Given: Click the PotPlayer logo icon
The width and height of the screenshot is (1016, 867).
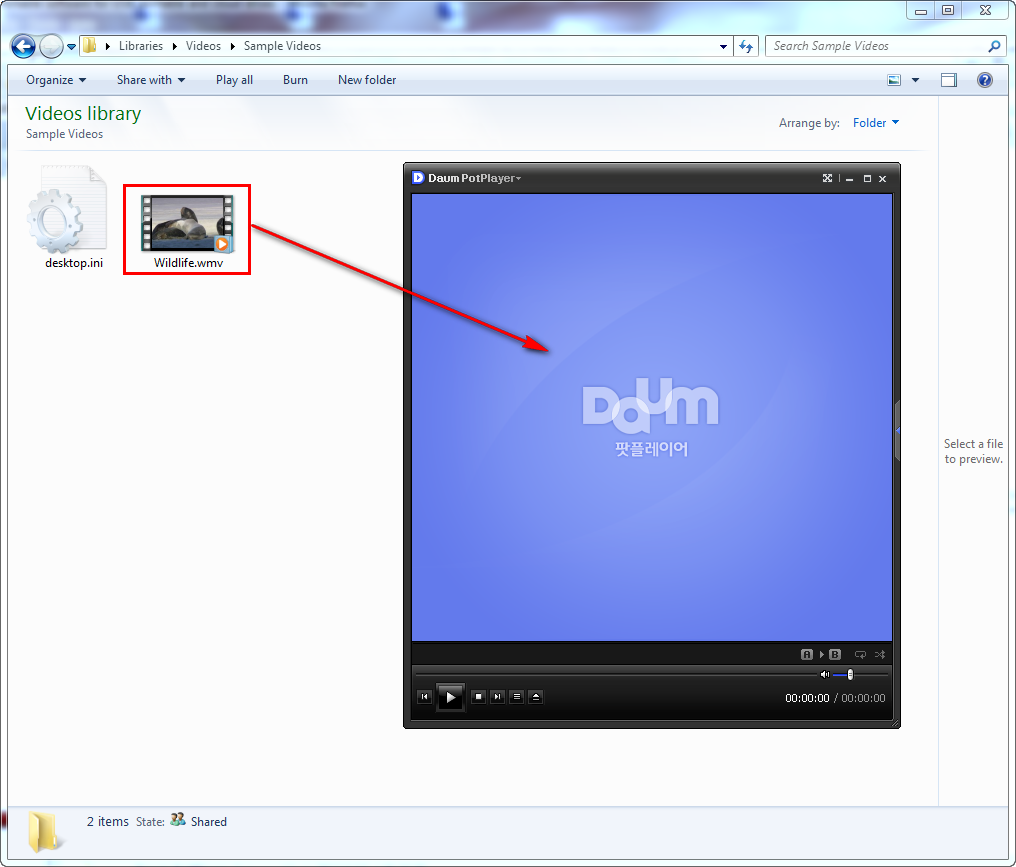Looking at the screenshot, I should click(x=418, y=178).
